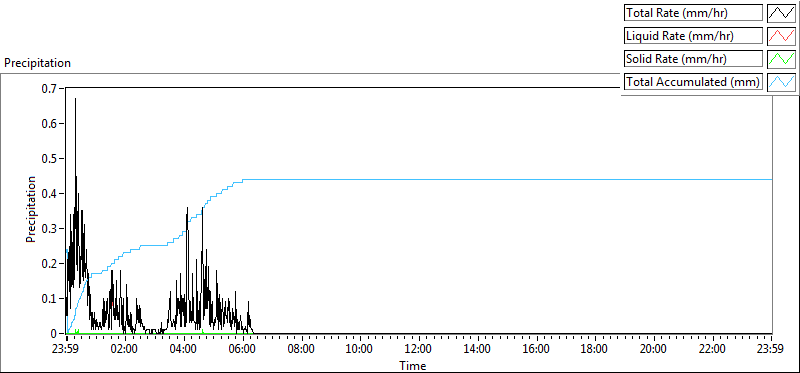Click the 22:00 time label
Screen dimensions: 800x373
click(712, 350)
